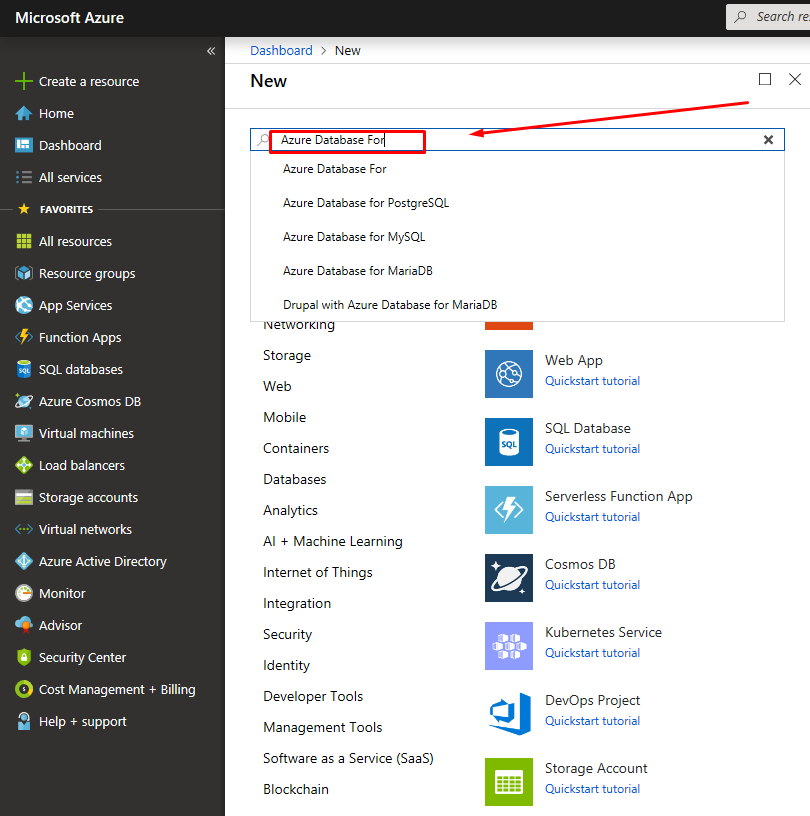Click the Cost Management + Billing icon
Viewport: 810px width, 816px height.
tap(24, 689)
